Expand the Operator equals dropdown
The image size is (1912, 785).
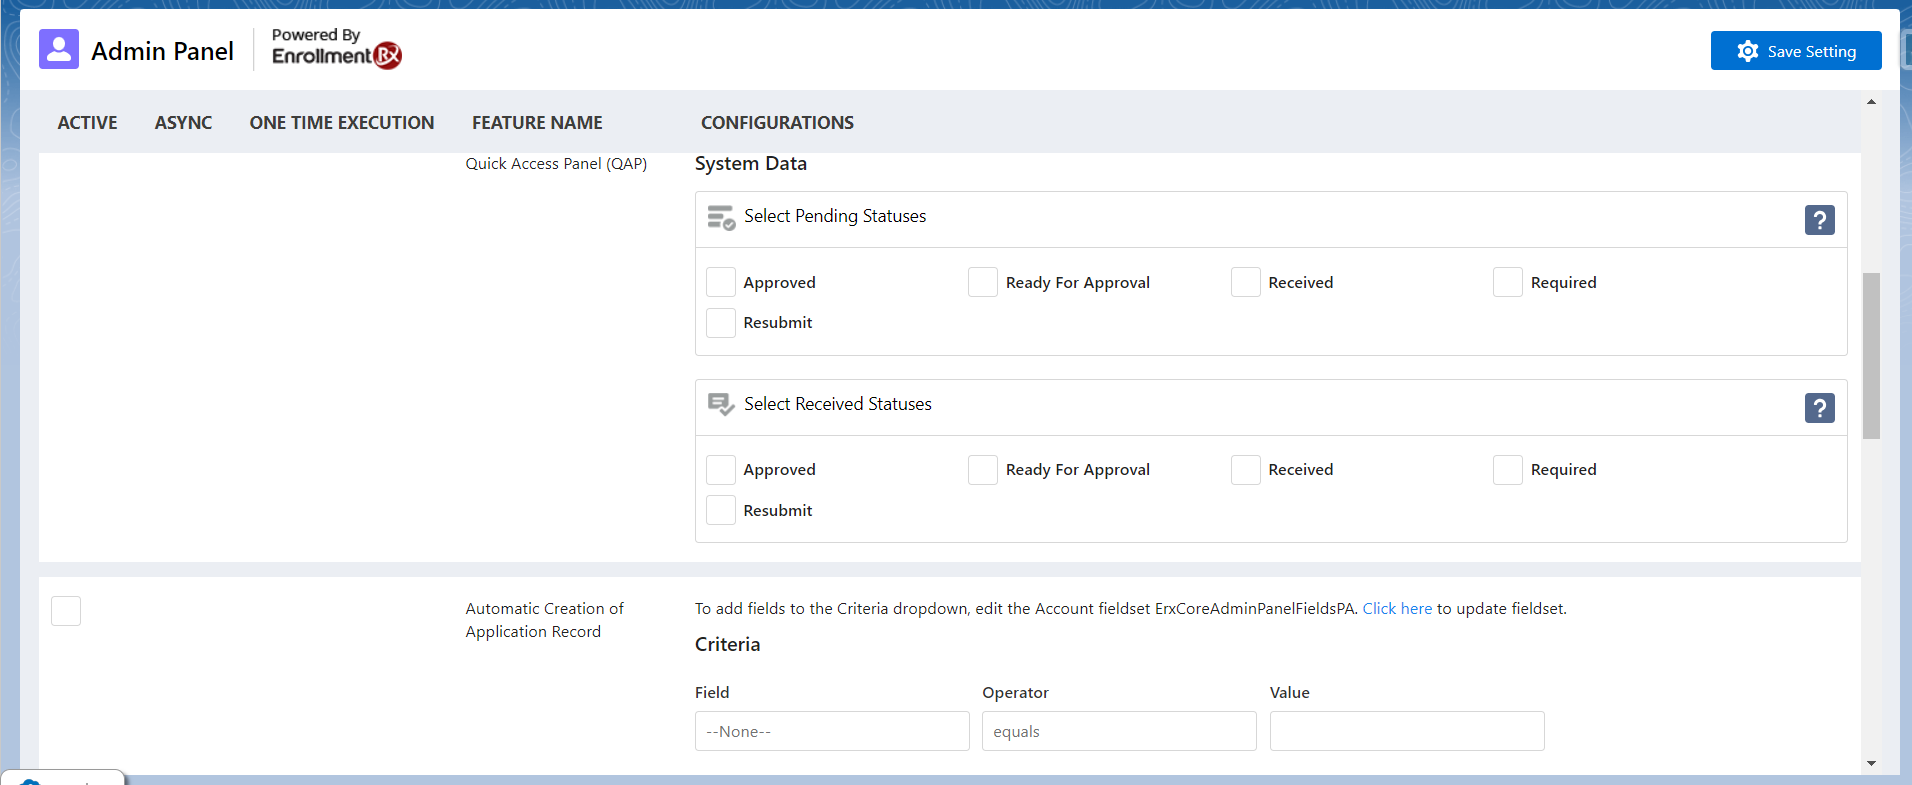[x=1118, y=731]
